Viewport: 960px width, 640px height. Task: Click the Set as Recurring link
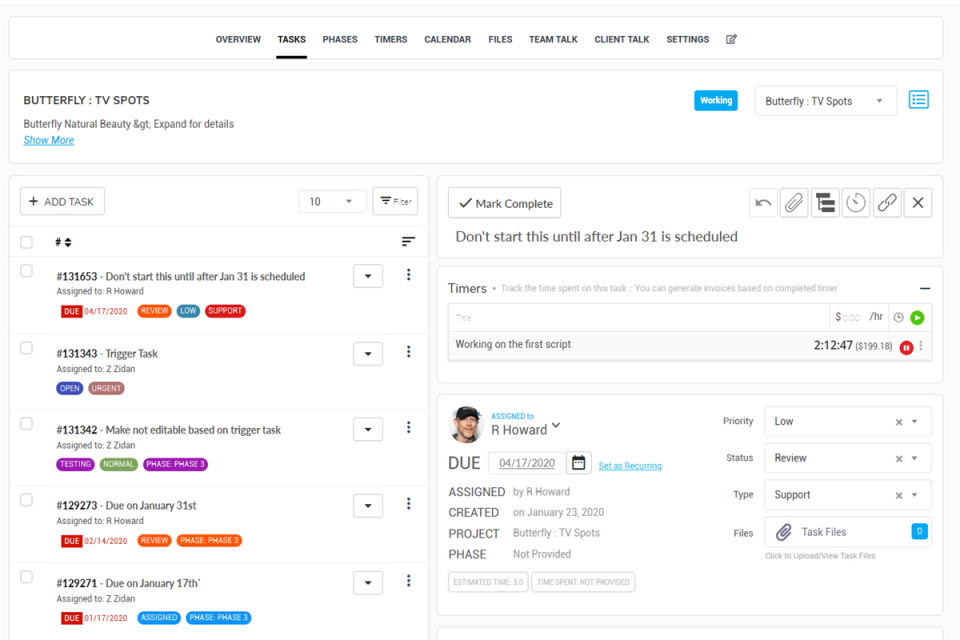(x=630, y=466)
